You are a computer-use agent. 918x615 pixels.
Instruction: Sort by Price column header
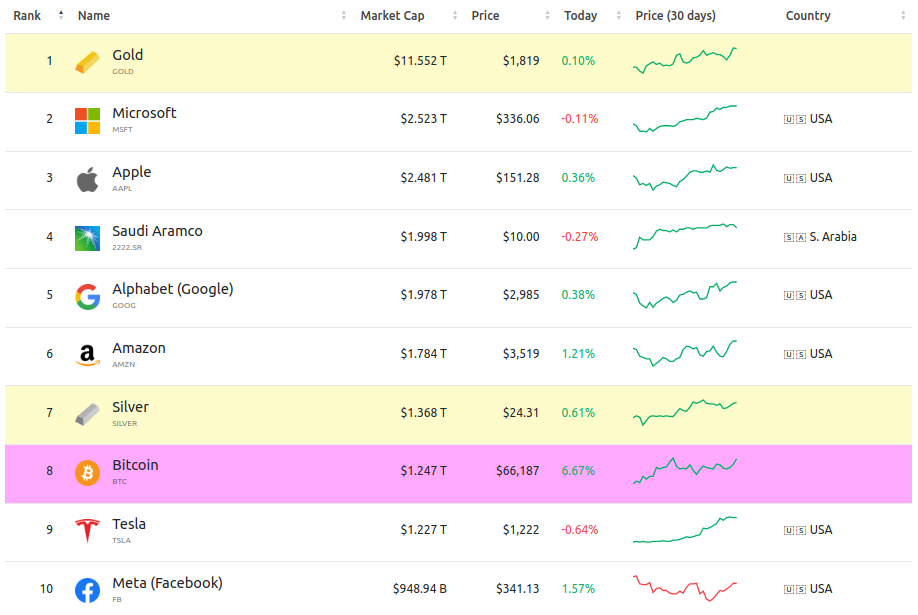pyautogui.click(x=486, y=16)
